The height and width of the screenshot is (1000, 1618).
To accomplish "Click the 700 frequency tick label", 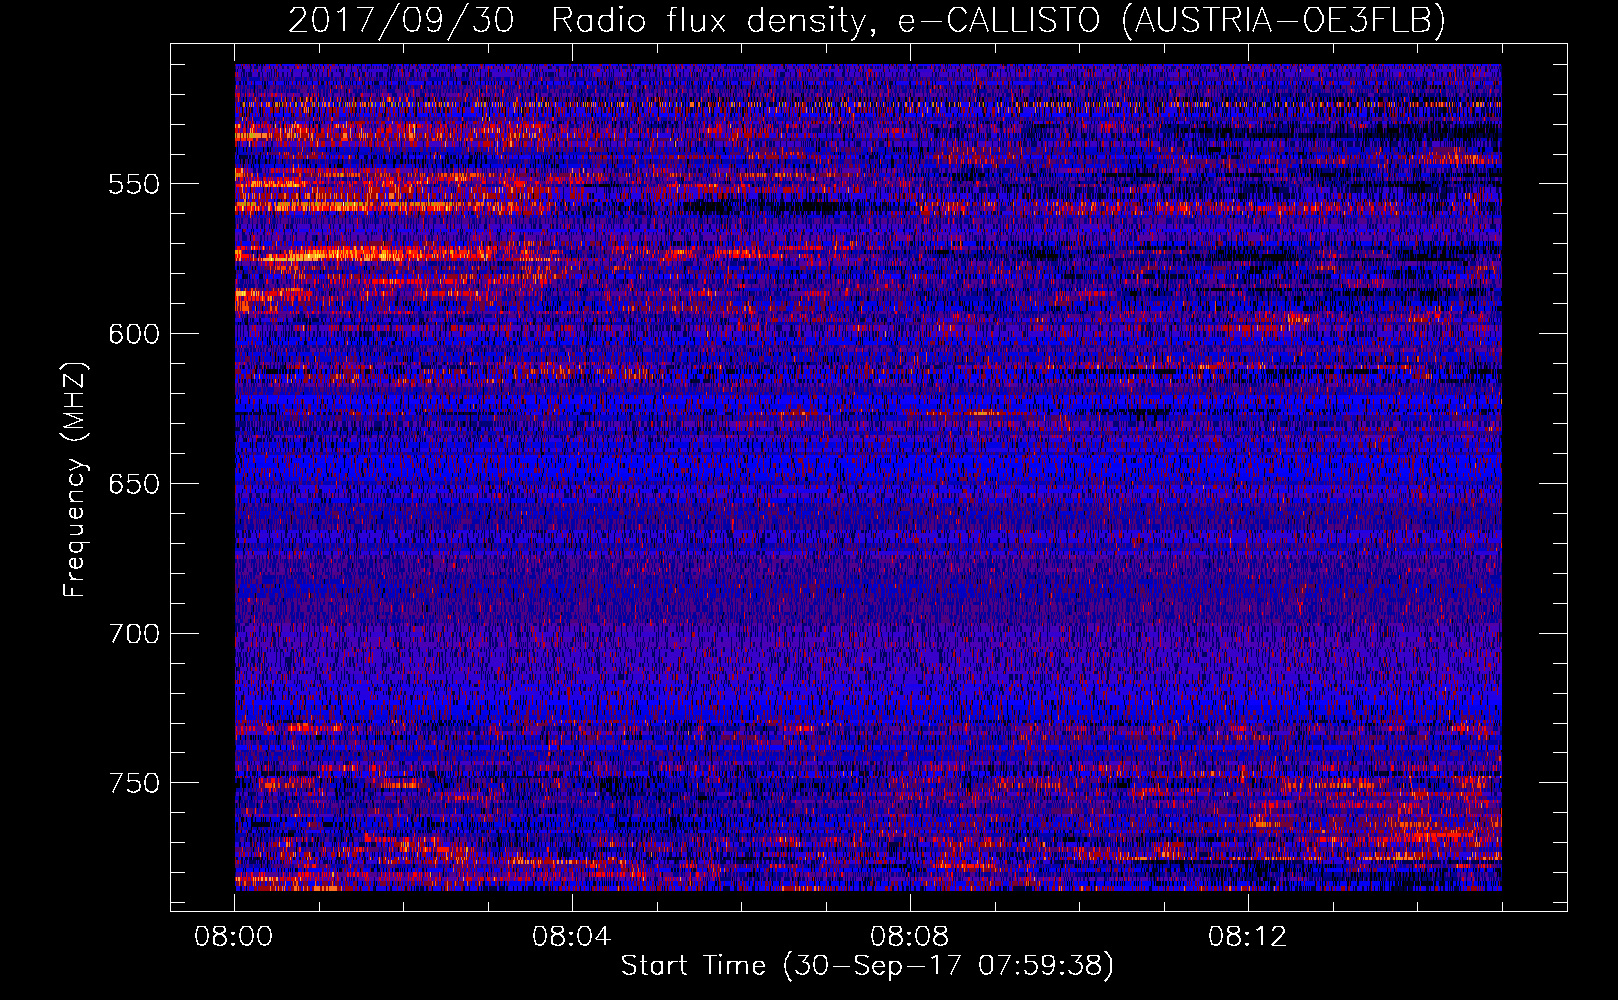I will pyautogui.click(x=133, y=634).
